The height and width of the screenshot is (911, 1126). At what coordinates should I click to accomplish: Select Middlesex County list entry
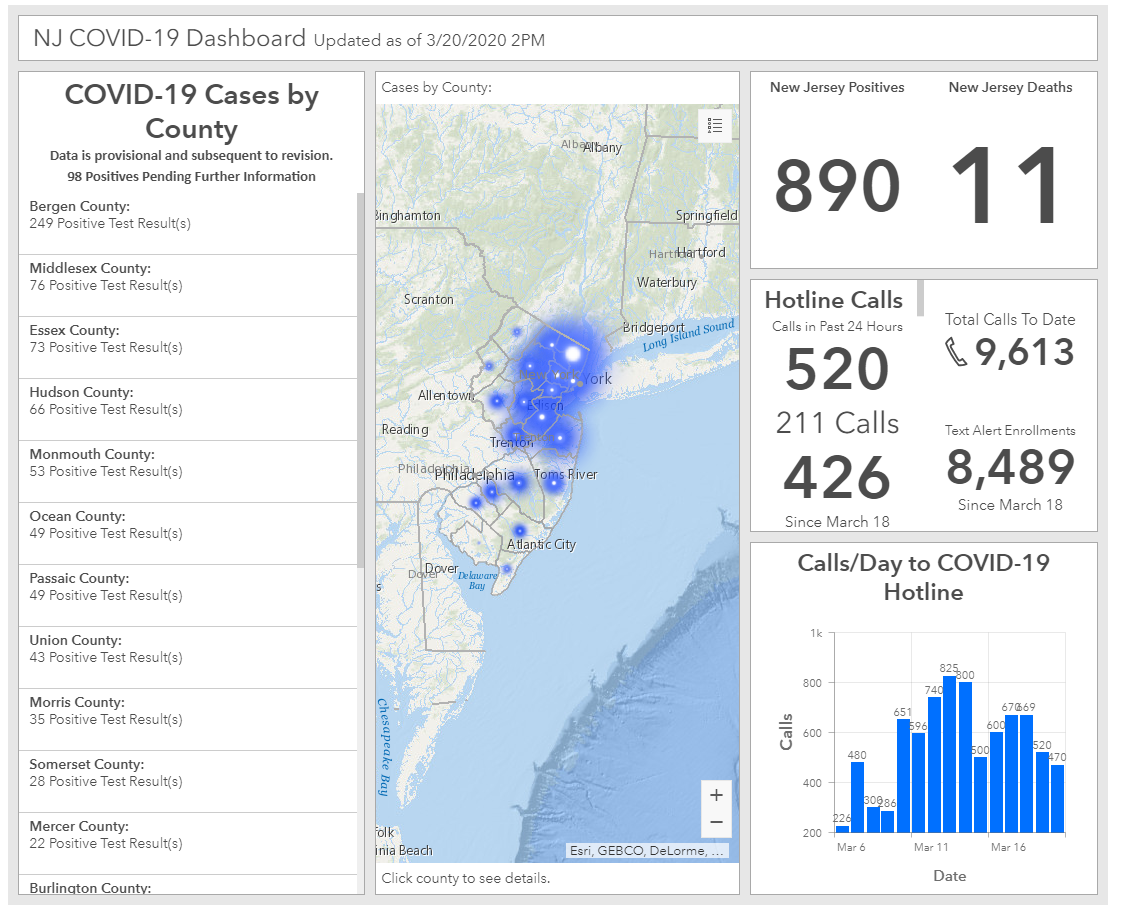(x=188, y=286)
